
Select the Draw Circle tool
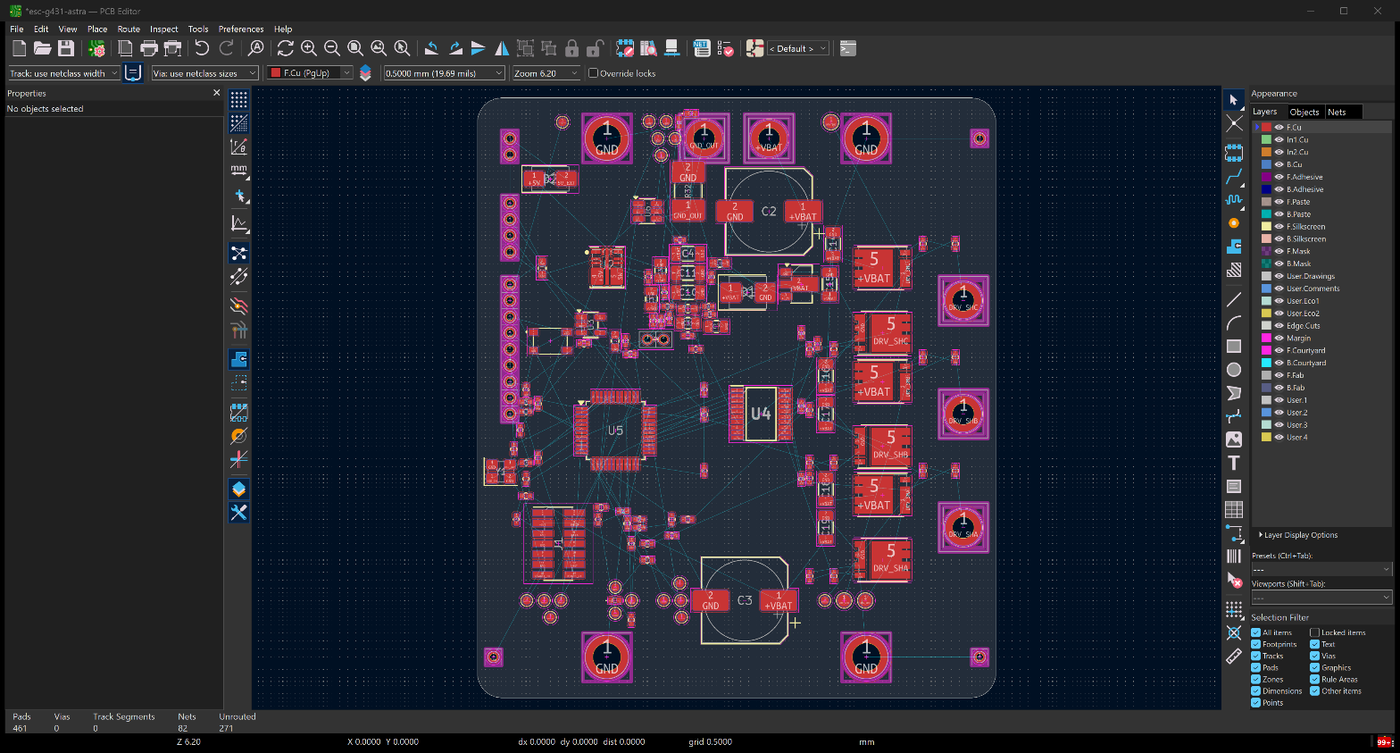tap(1234, 369)
